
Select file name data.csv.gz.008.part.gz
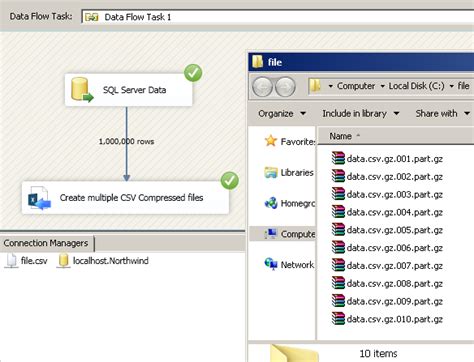(x=395, y=284)
